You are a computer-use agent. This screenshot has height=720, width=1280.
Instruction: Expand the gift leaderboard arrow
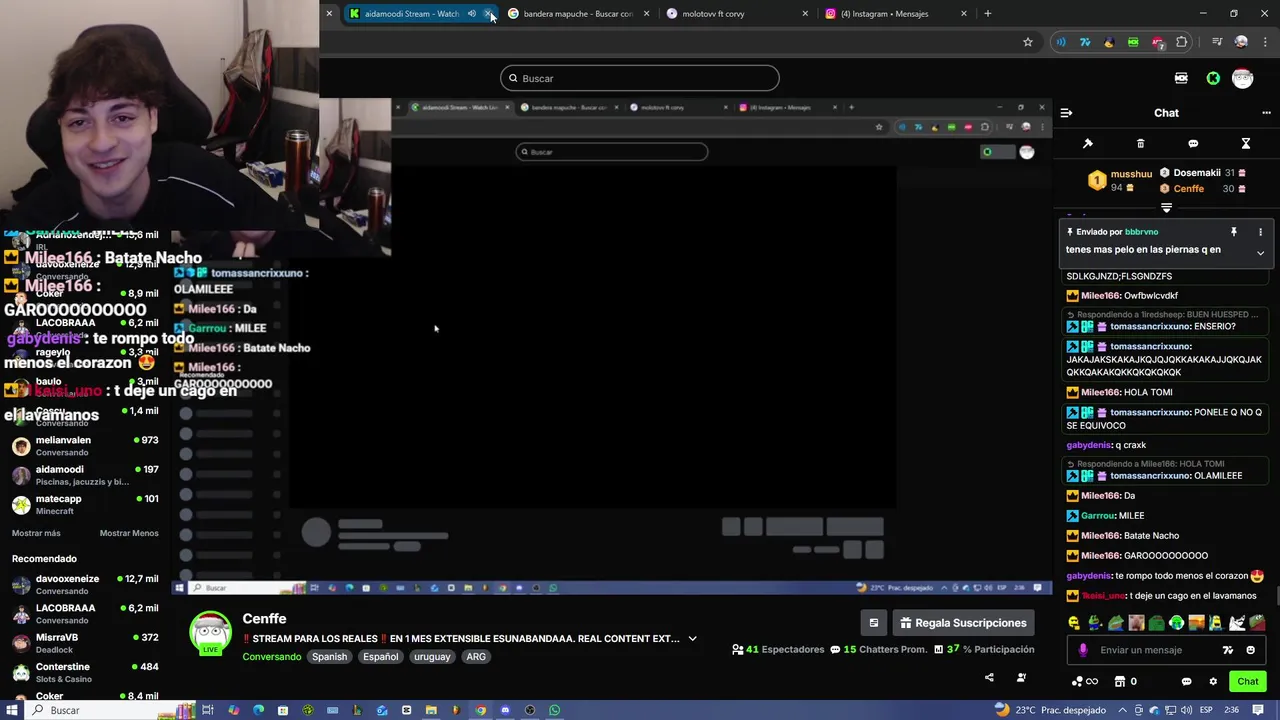1166,208
